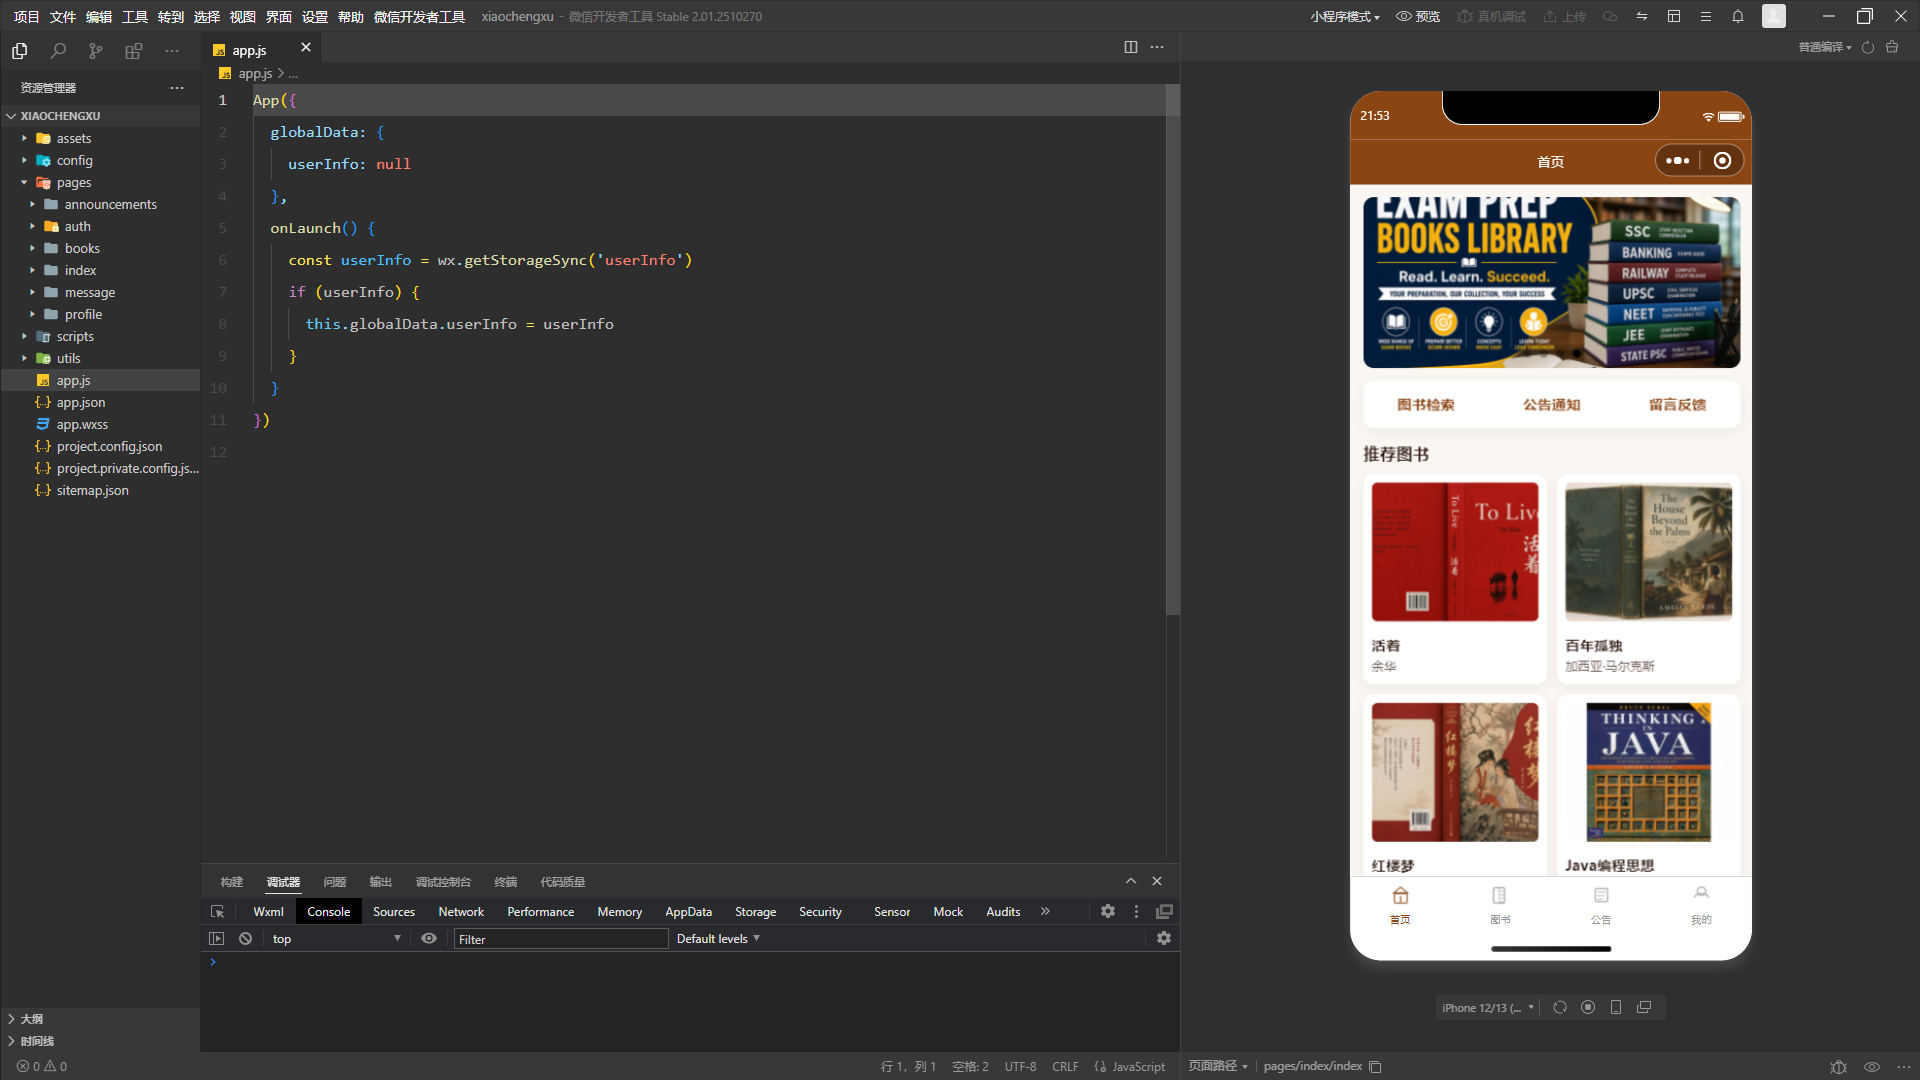Open devtools settings gear next to Audits
The height and width of the screenshot is (1080, 1920).
coord(1108,912)
